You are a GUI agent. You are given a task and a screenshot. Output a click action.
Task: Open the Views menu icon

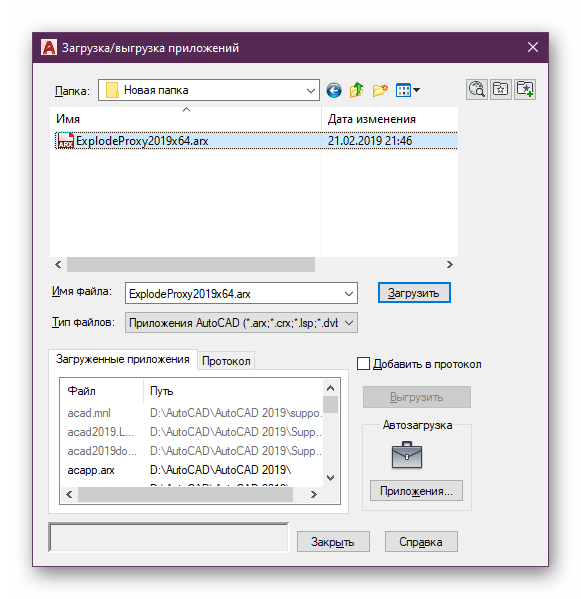pyautogui.click(x=403, y=91)
